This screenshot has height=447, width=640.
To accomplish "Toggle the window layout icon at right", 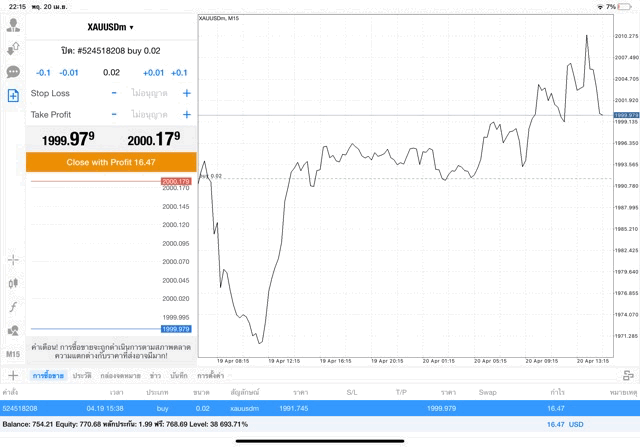I will [x=628, y=375].
